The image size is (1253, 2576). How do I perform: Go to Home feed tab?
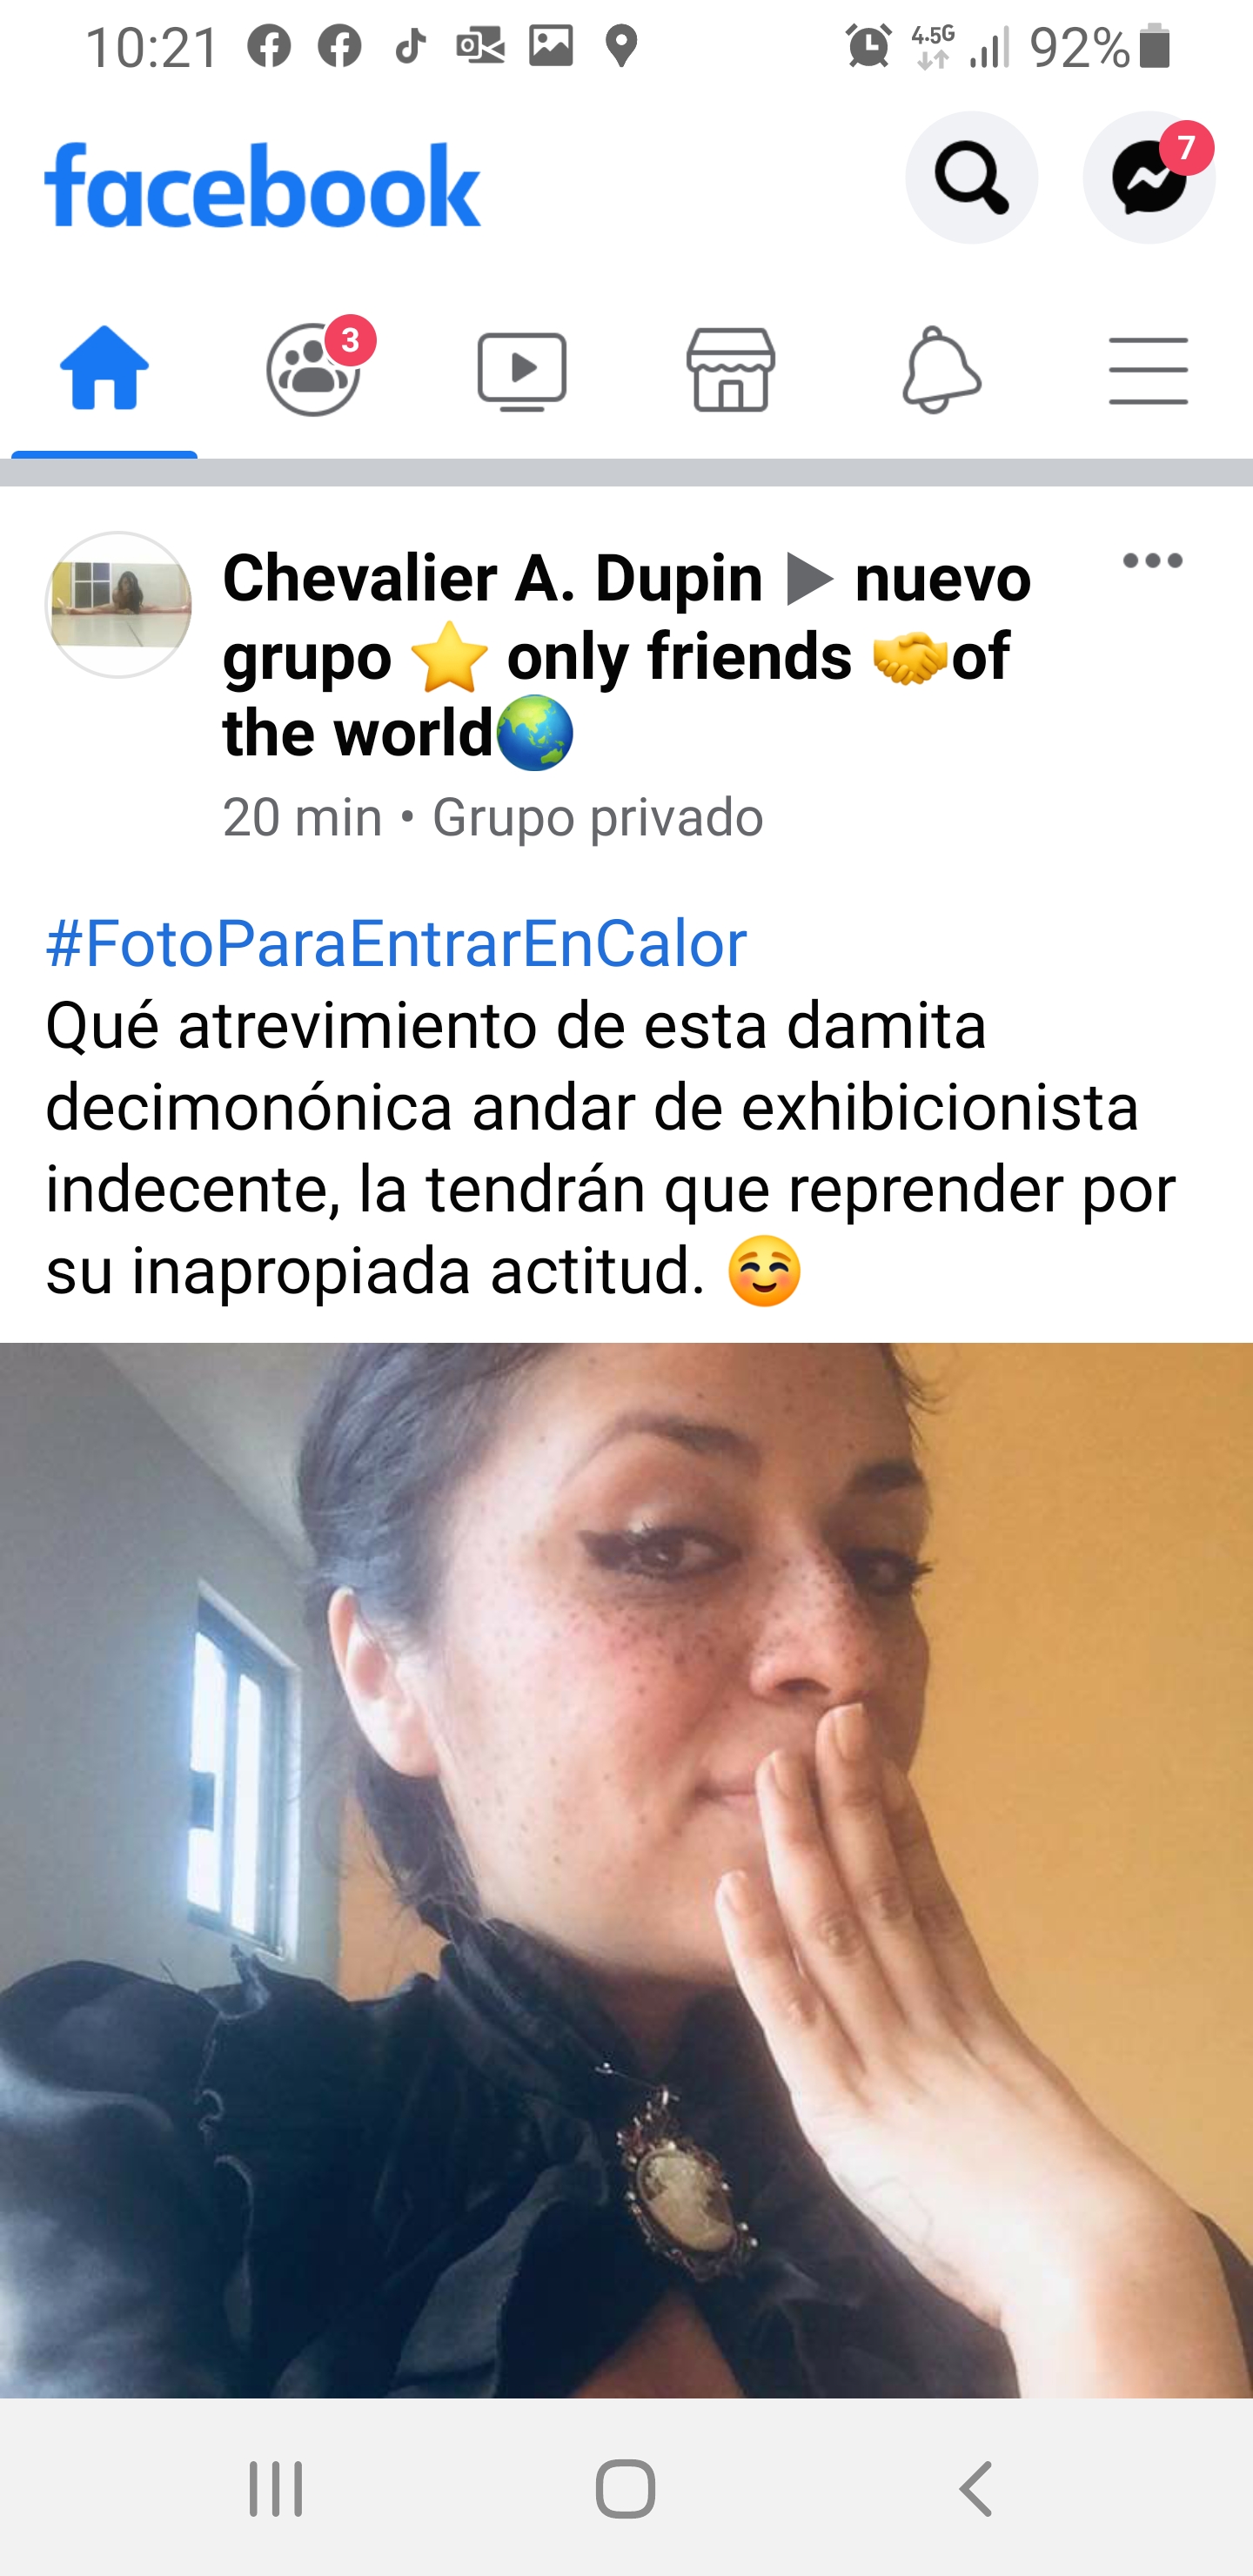coord(104,369)
